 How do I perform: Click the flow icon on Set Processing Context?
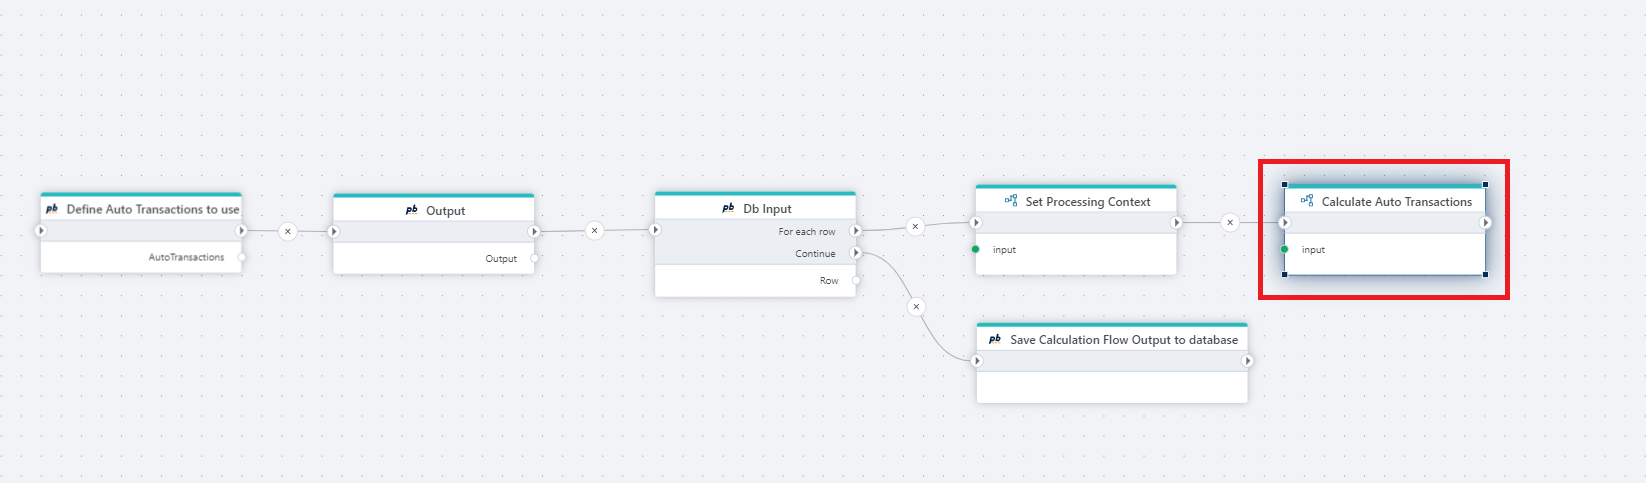tap(1011, 201)
